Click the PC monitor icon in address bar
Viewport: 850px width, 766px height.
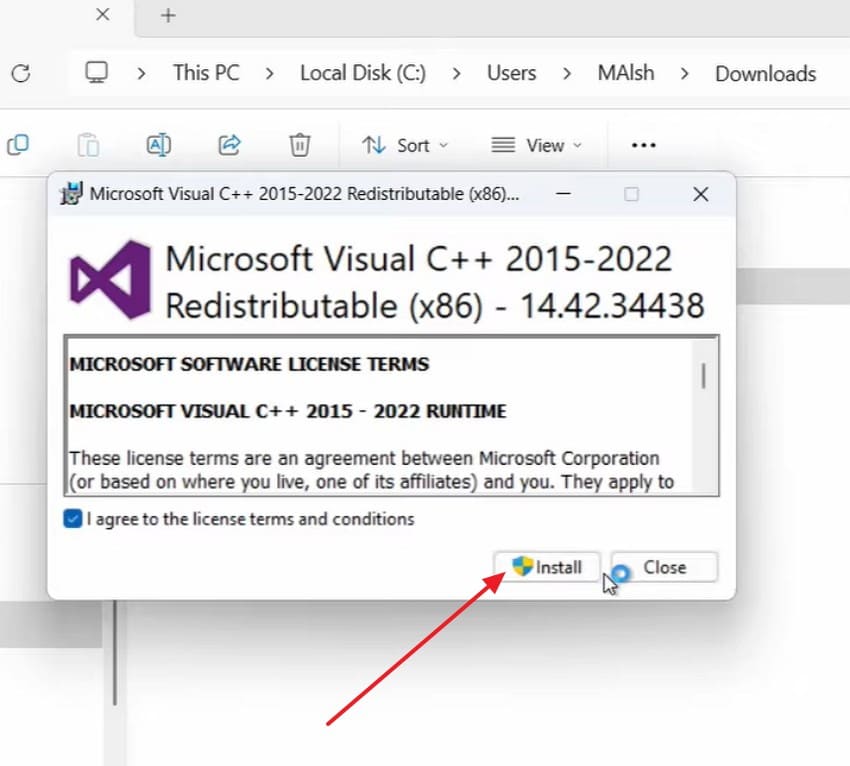pos(96,72)
